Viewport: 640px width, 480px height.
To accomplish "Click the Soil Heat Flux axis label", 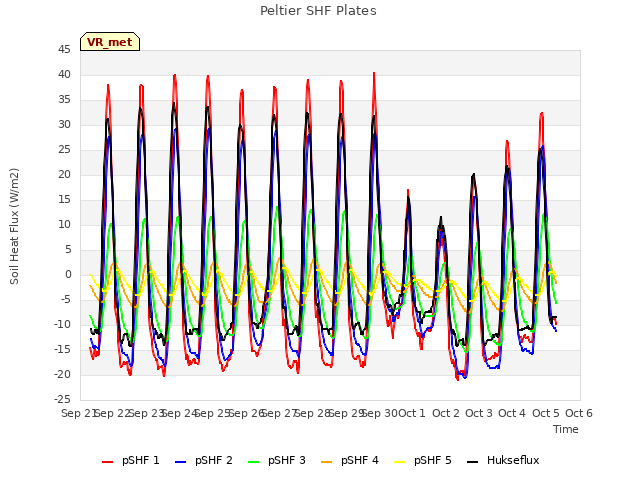I will pos(14,226).
